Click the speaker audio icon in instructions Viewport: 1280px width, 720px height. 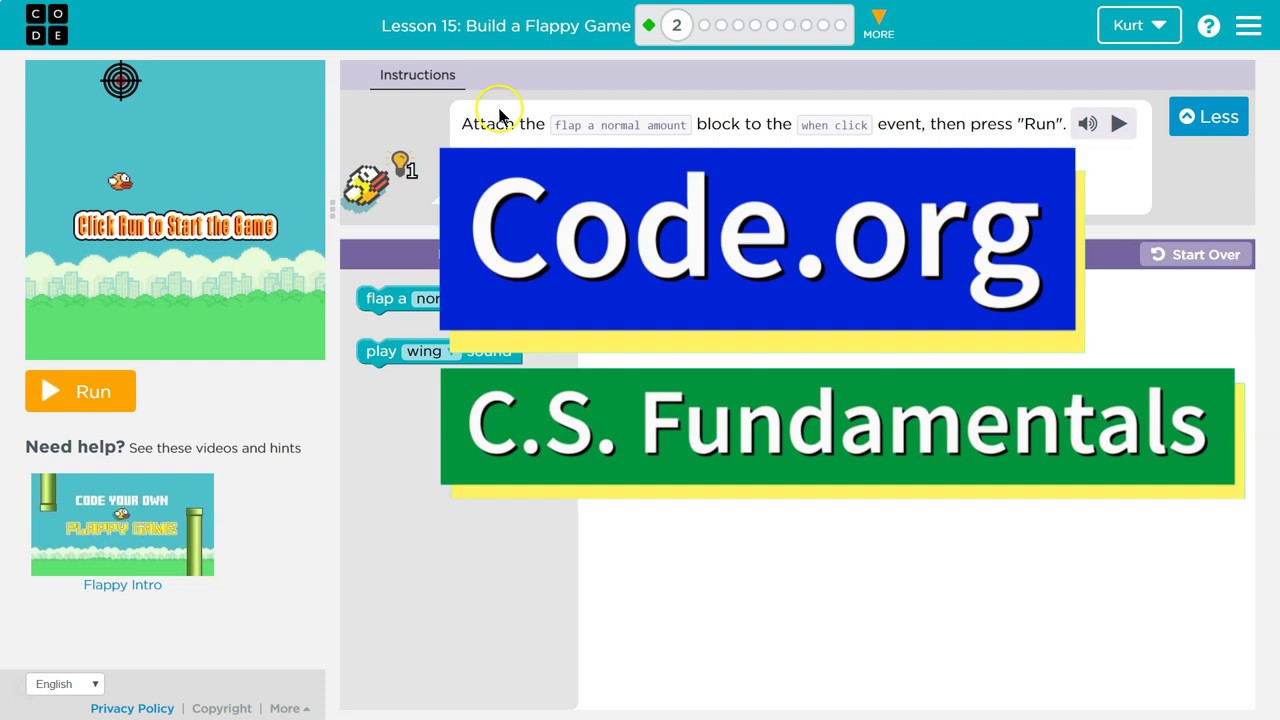pyautogui.click(x=1087, y=124)
